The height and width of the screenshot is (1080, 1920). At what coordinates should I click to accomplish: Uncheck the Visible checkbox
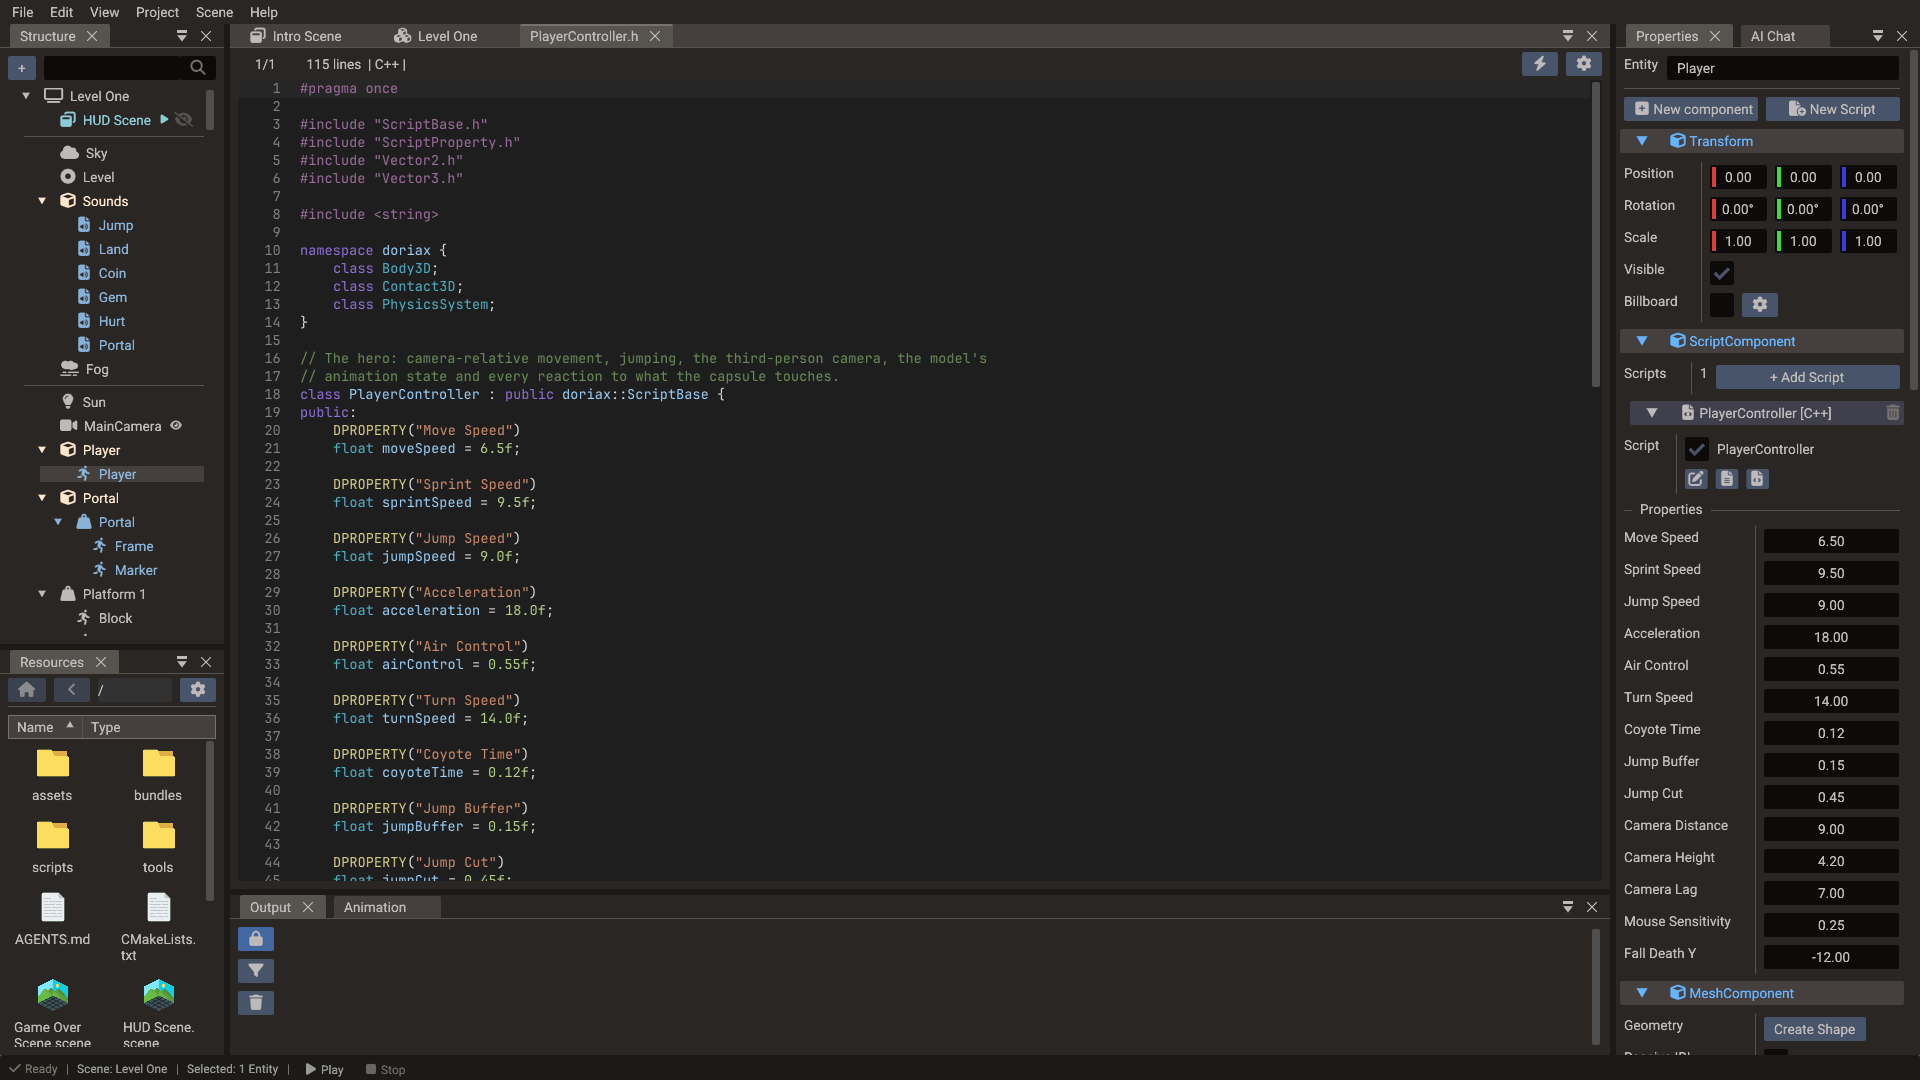pos(1722,273)
